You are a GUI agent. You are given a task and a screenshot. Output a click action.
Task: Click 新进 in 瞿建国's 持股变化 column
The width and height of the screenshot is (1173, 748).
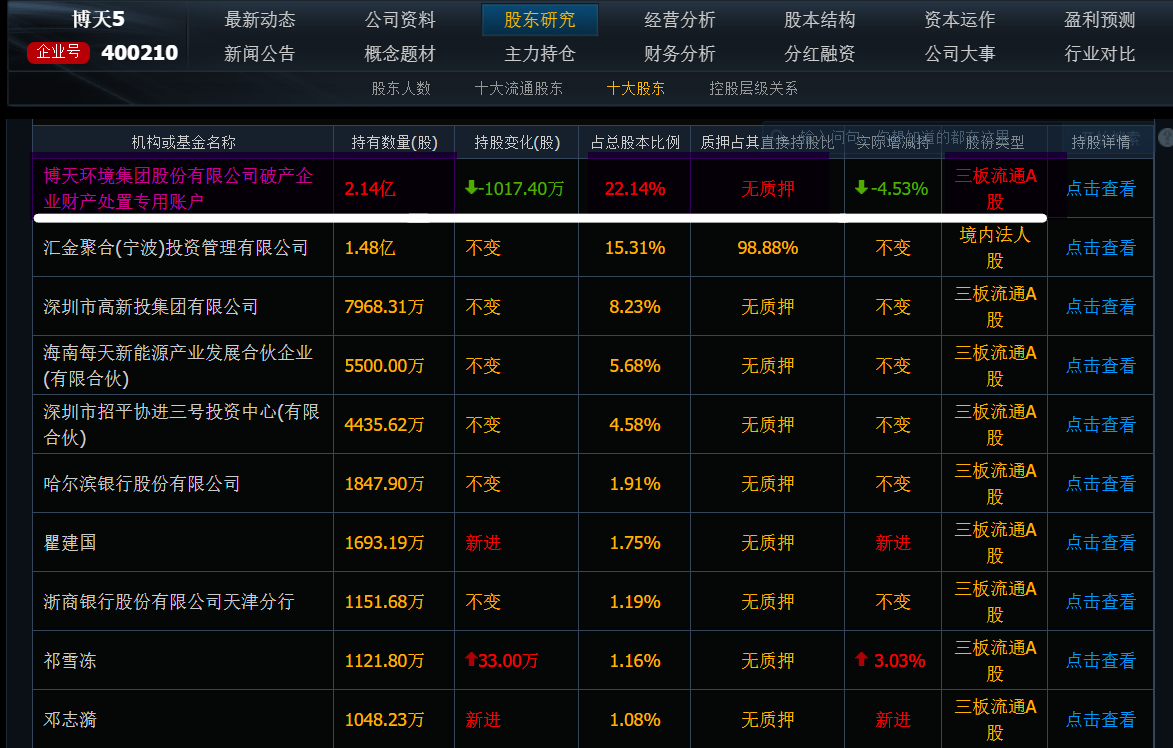click(x=483, y=543)
